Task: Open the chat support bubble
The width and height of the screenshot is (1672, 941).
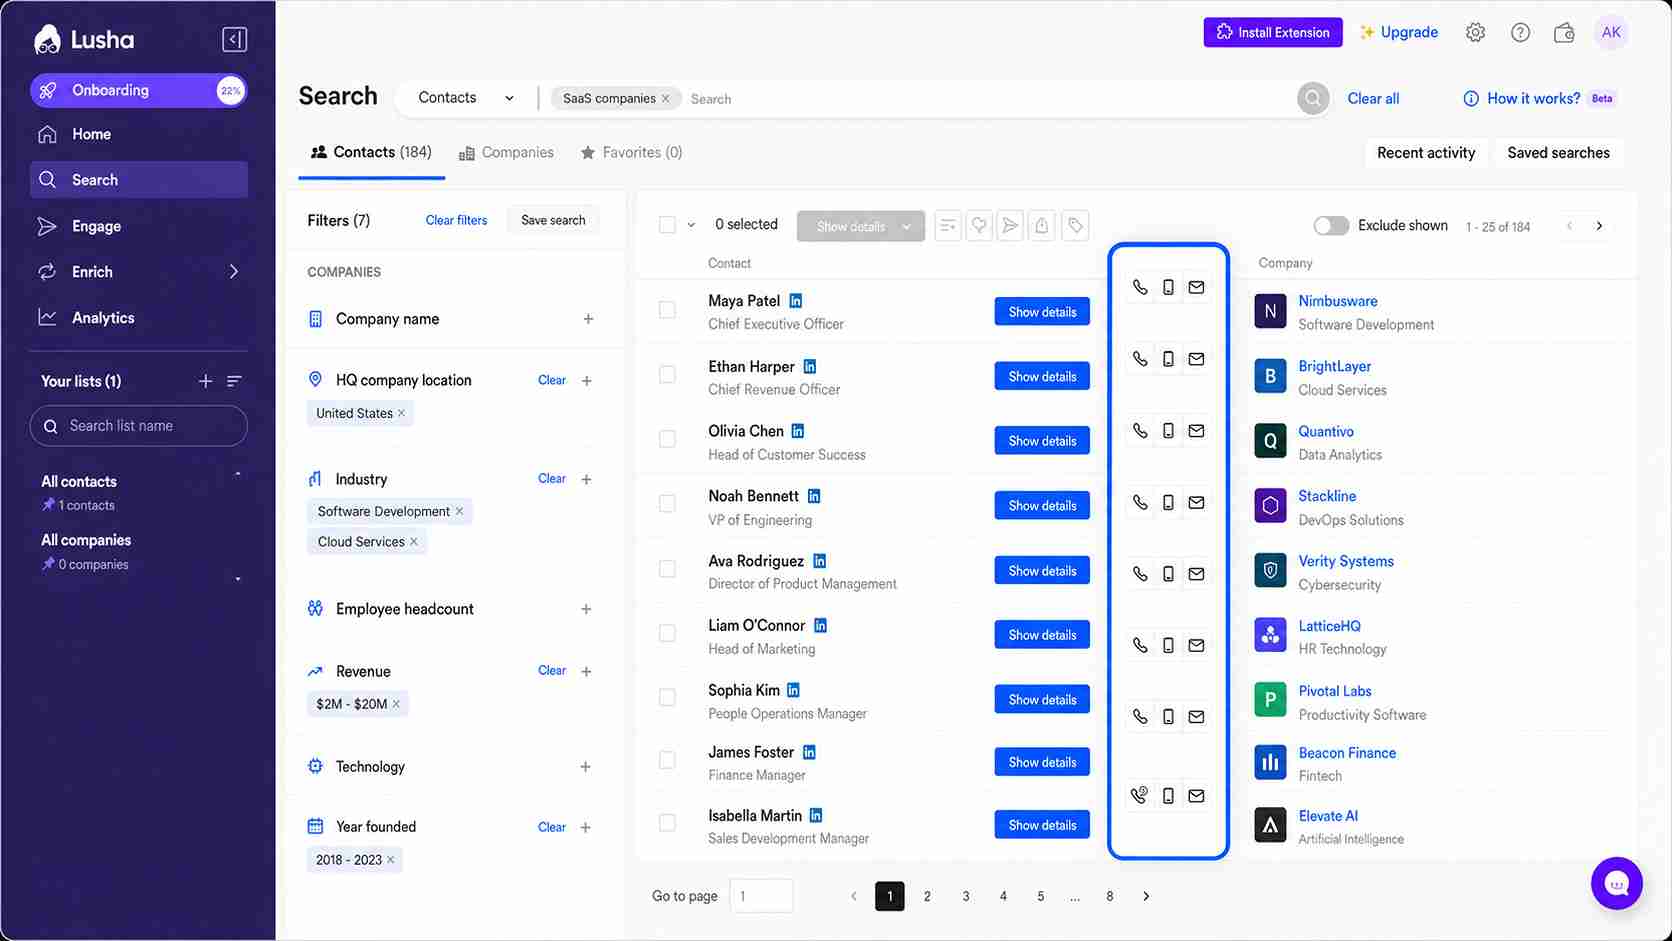Action: [1617, 883]
